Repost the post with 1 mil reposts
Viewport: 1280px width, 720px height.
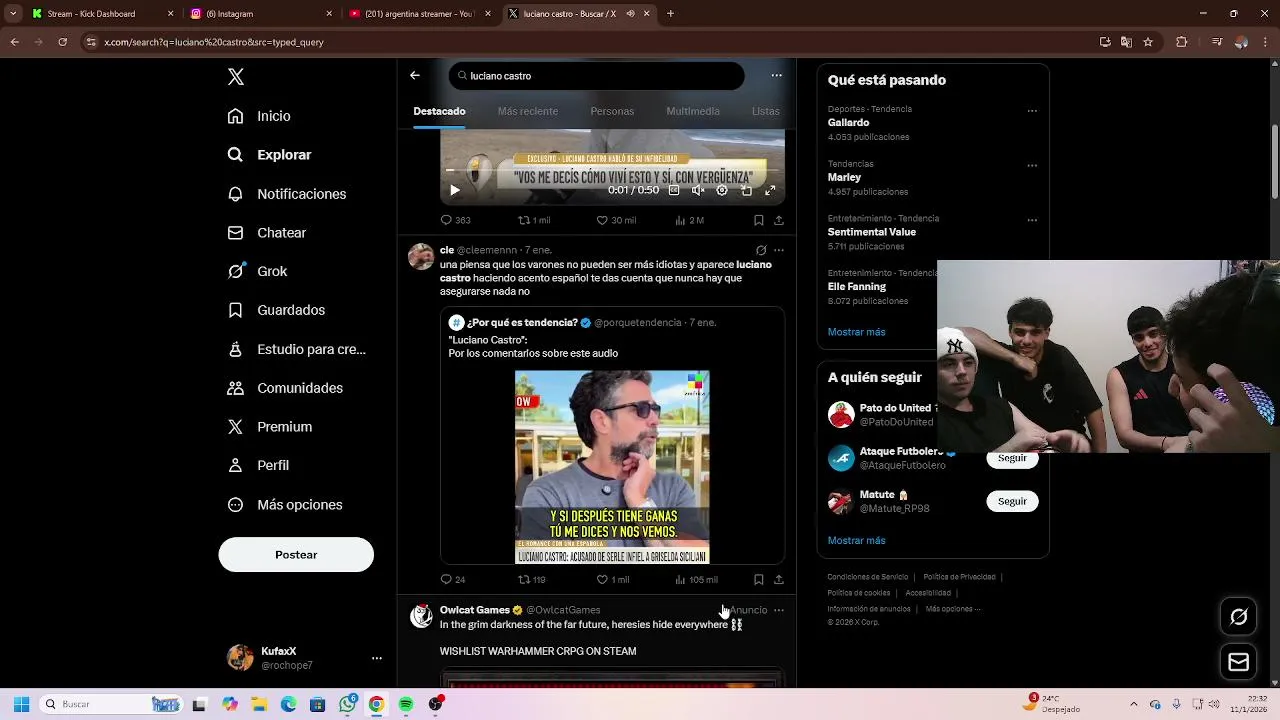tap(534, 220)
